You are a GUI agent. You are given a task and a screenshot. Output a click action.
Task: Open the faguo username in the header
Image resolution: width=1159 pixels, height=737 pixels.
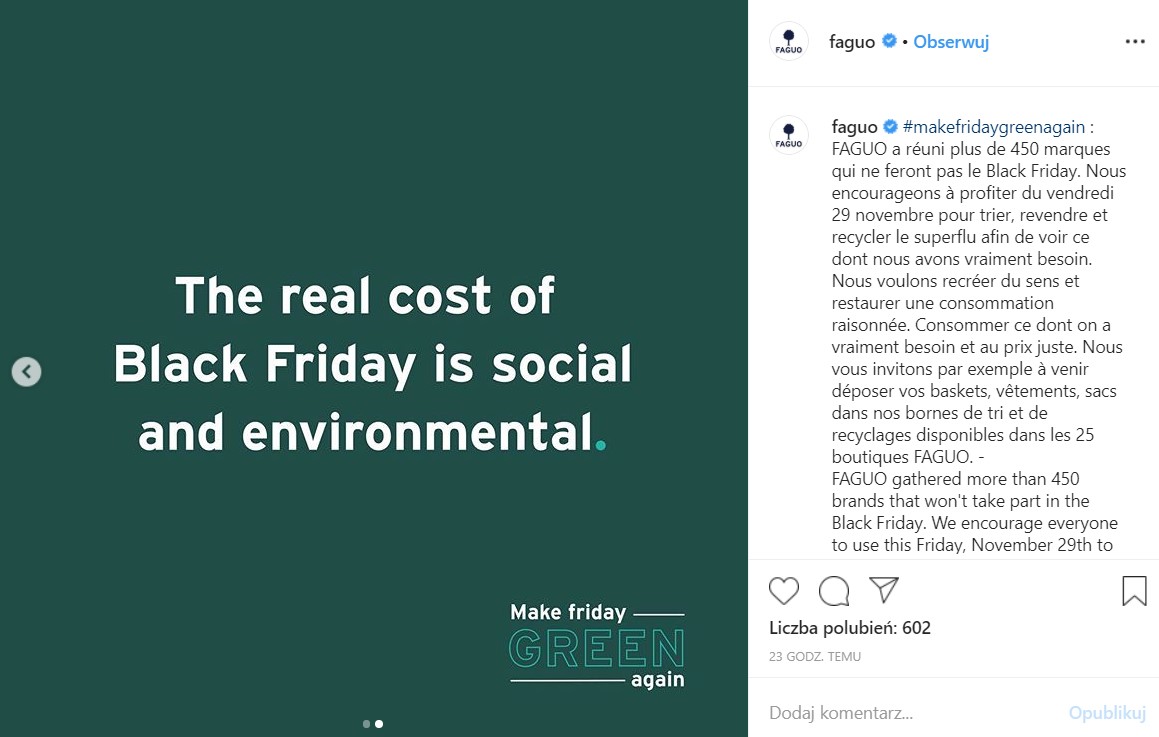(852, 42)
